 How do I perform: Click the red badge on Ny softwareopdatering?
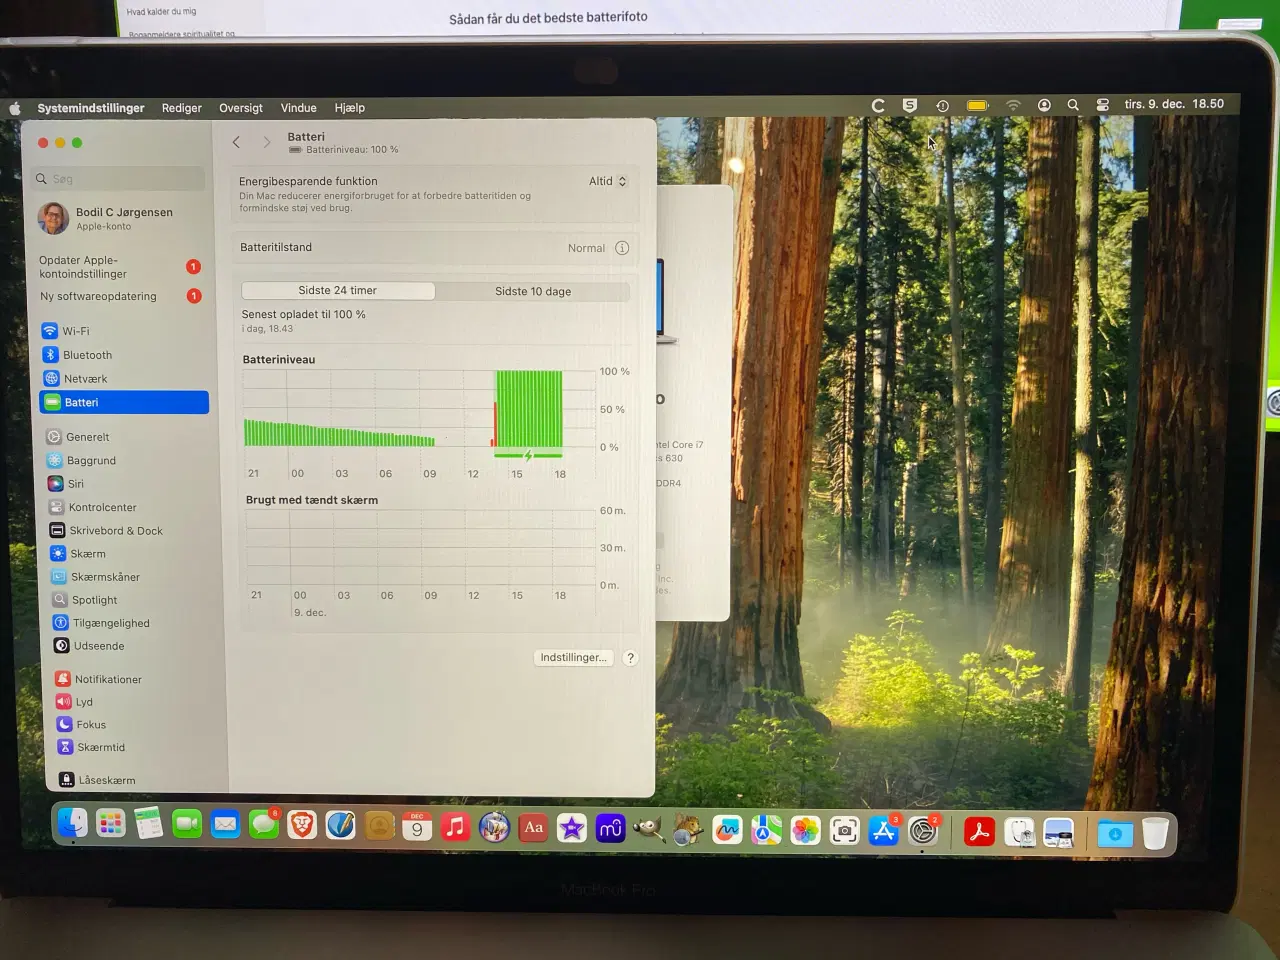coord(194,296)
